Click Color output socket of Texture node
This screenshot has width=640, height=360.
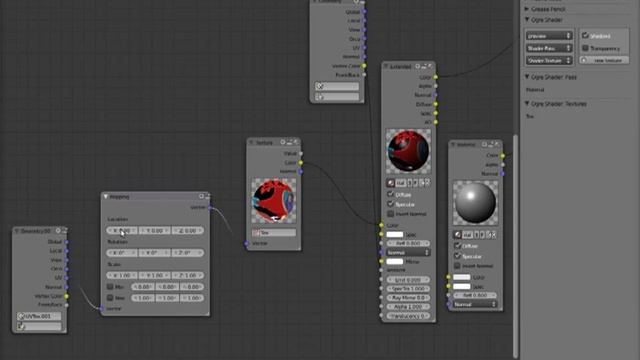click(301, 162)
